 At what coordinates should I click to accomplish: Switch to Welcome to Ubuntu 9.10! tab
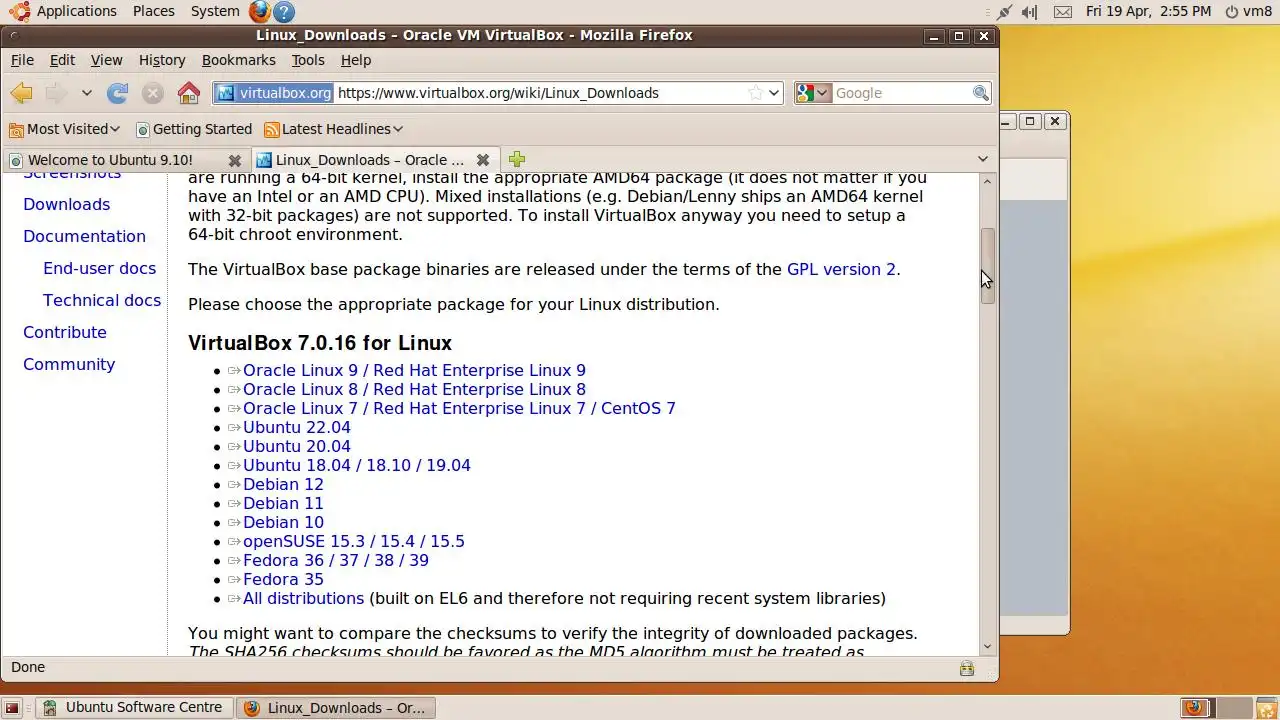(x=110, y=160)
